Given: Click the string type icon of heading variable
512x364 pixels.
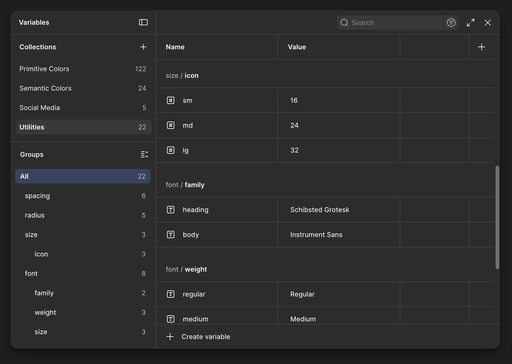Looking at the screenshot, I should click(x=171, y=210).
